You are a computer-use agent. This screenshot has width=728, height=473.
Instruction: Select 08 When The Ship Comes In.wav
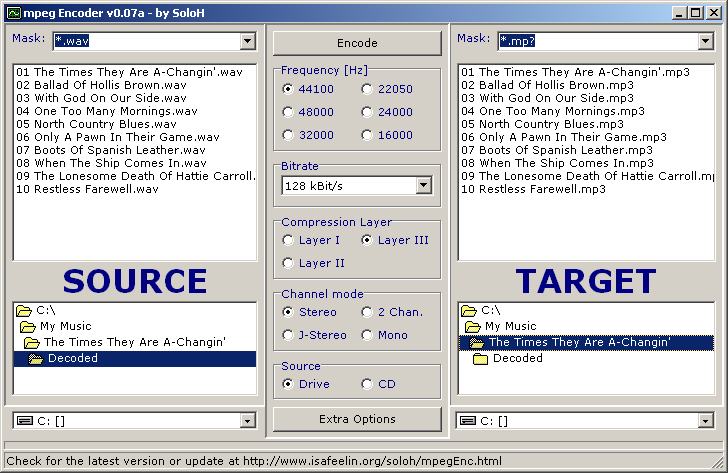point(111,163)
